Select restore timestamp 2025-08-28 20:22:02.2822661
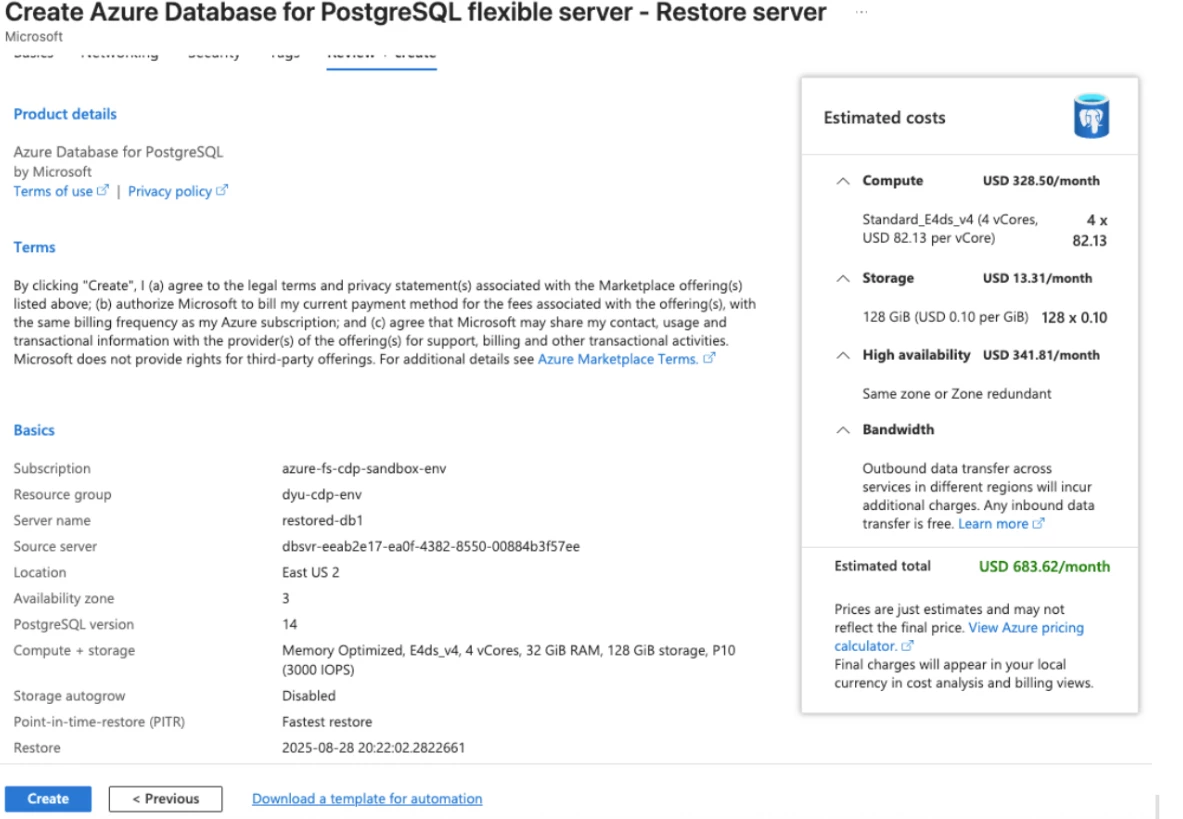 click(373, 747)
